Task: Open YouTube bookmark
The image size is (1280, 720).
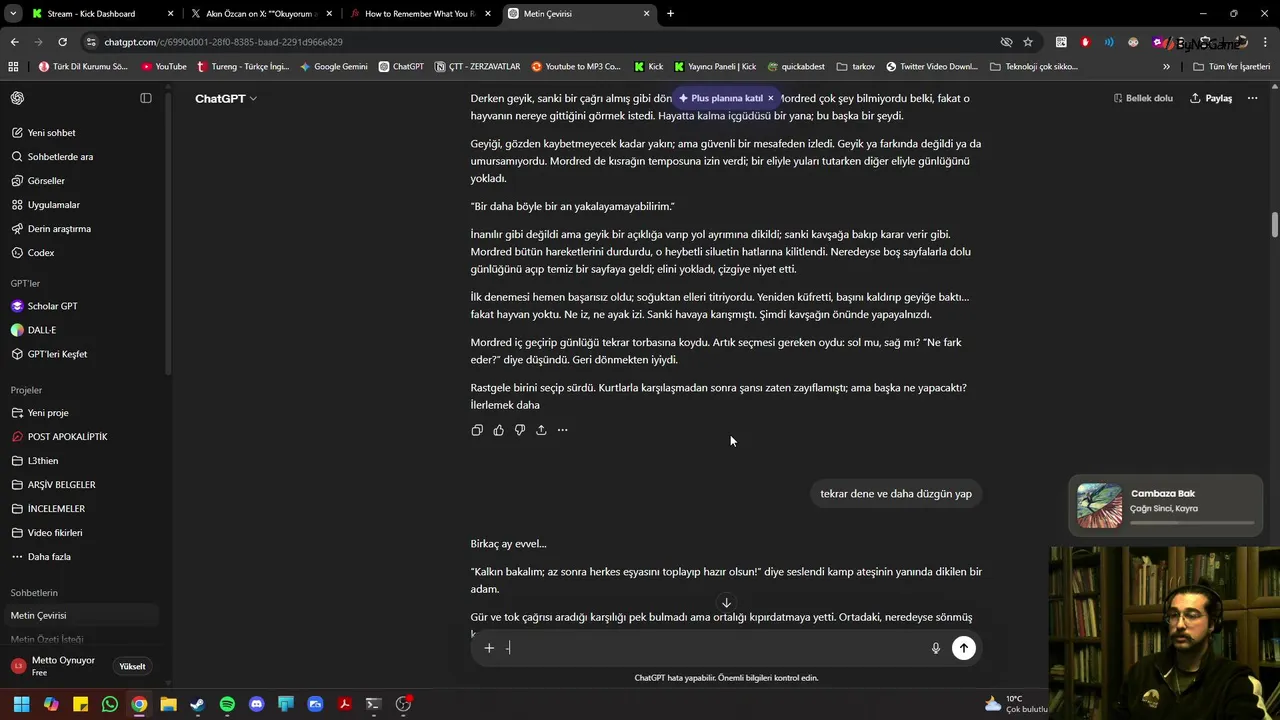Action: (164, 66)
